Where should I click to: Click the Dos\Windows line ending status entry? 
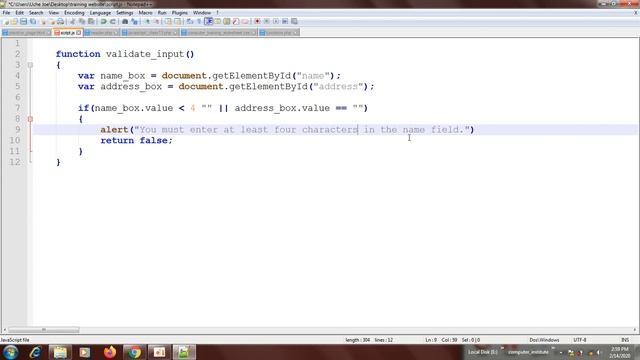tap(544, 340)
